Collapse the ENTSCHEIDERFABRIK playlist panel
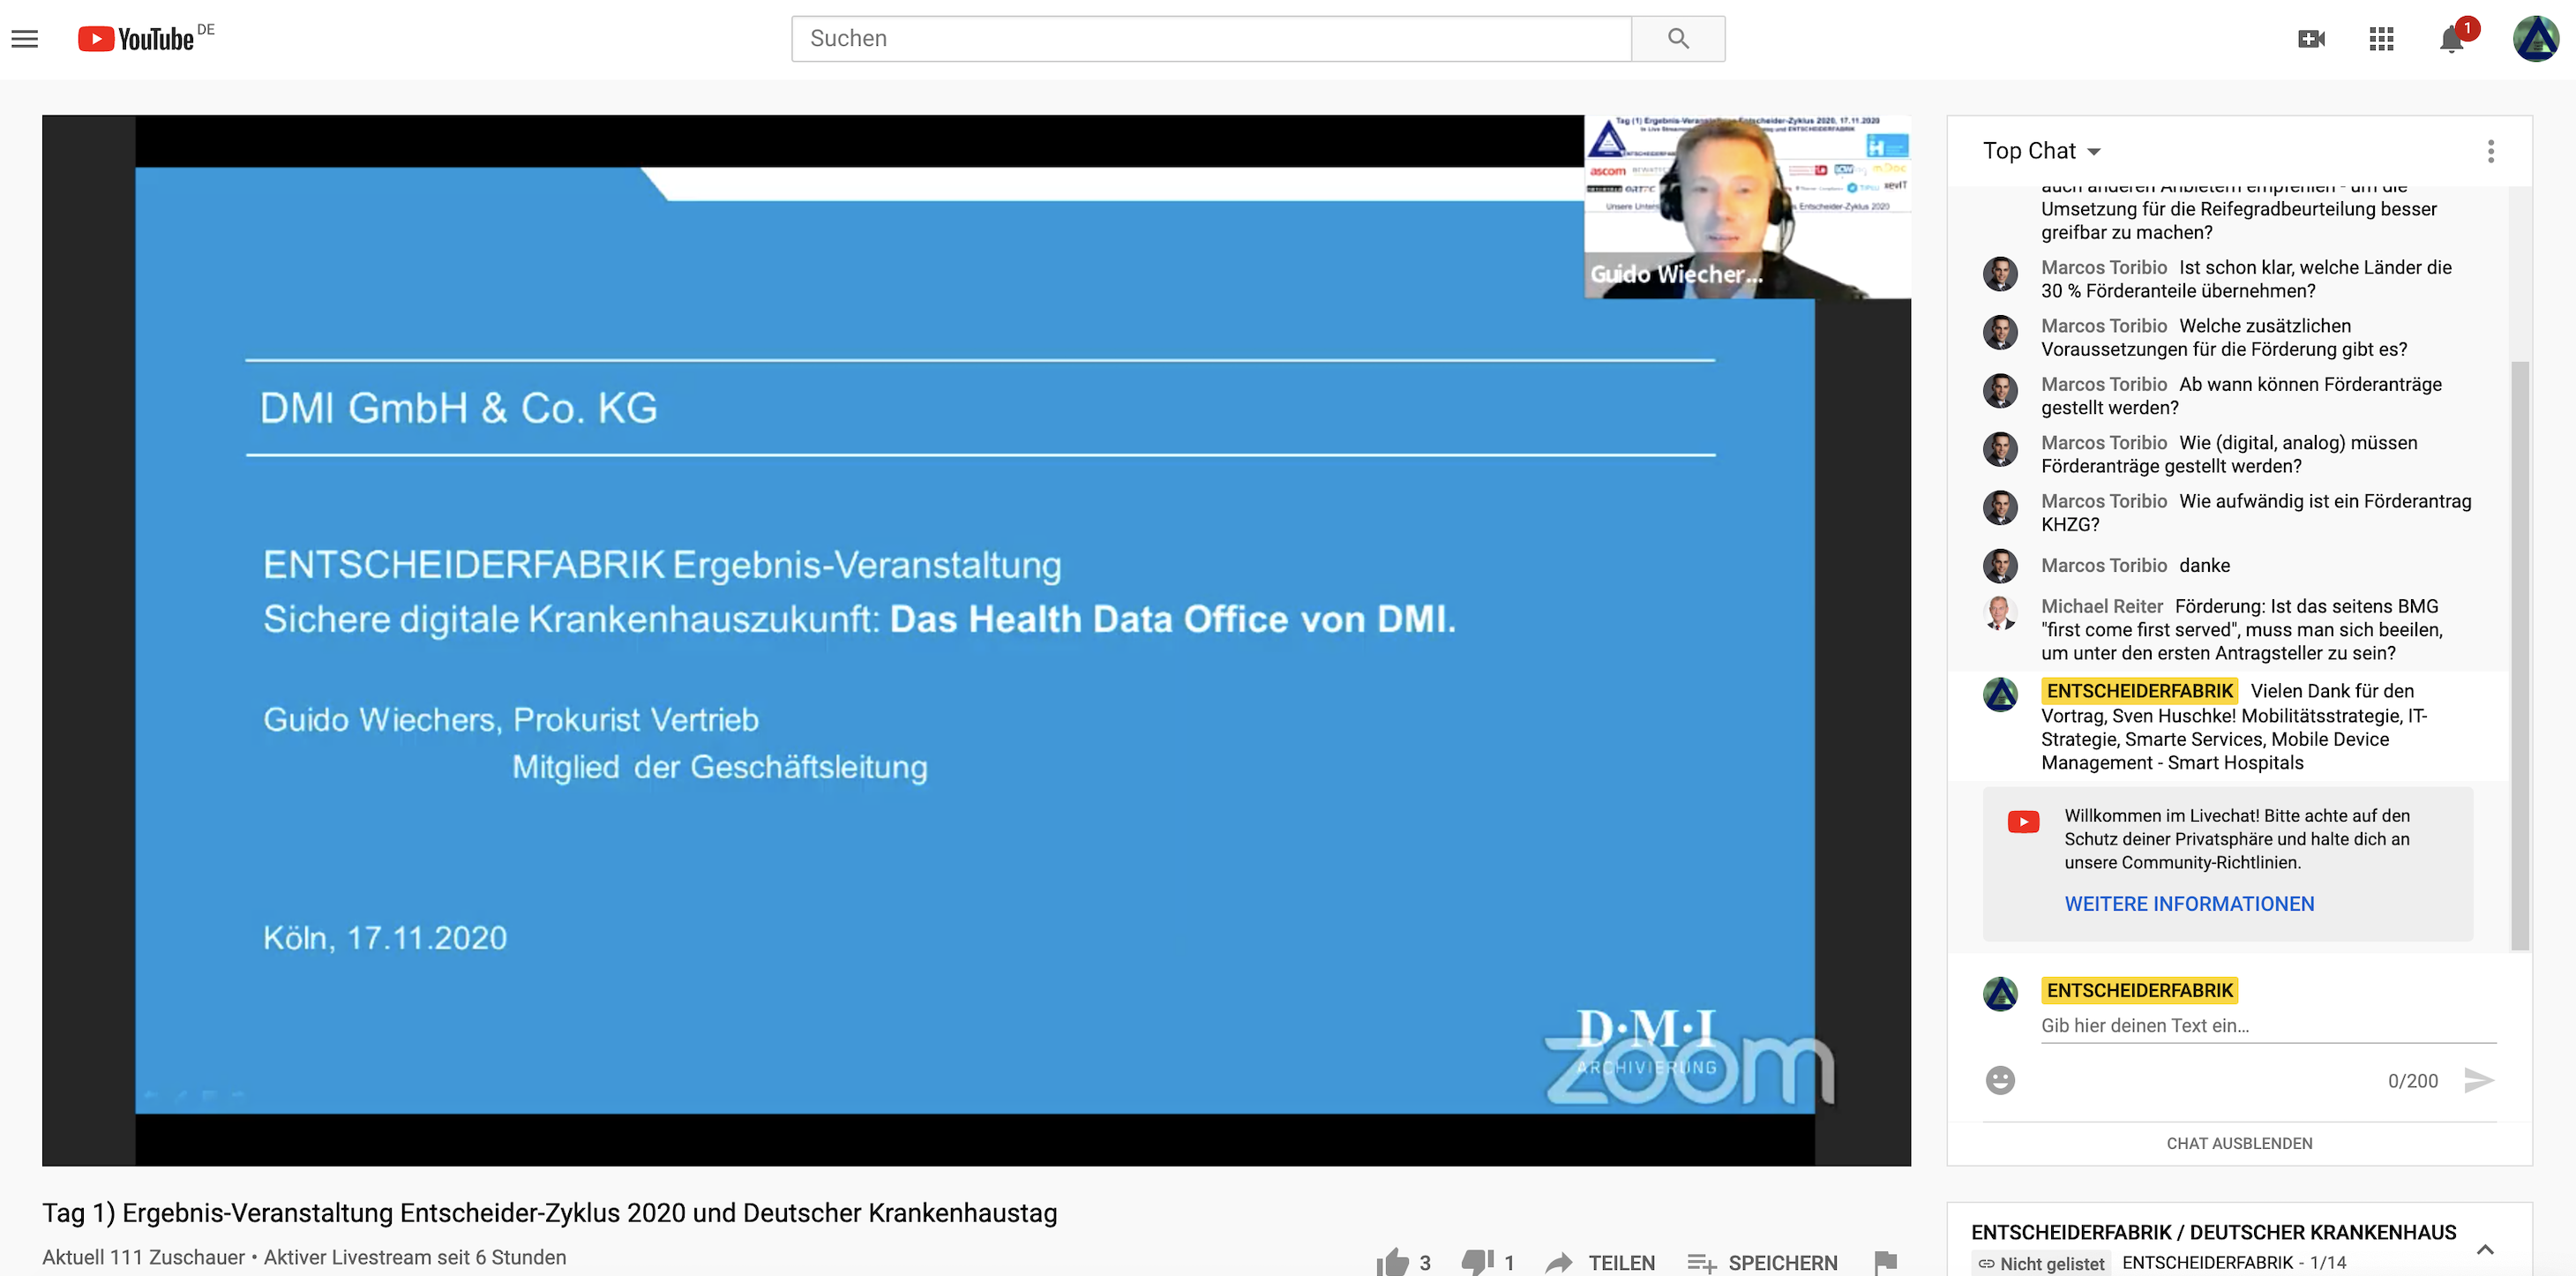Image resolution: width=2576 pixels, height=1276 pixels. pyautogui.click(x=2485, y=1249)
